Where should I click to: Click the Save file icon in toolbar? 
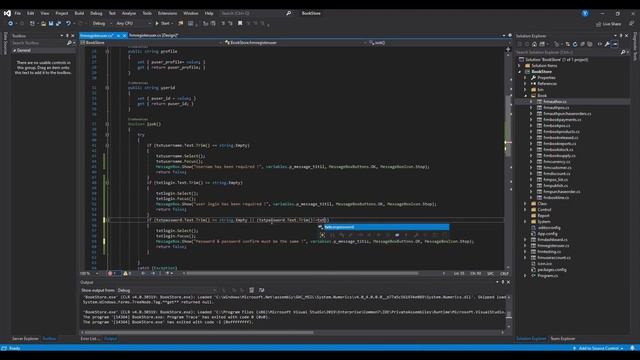(x=51, y=23)
